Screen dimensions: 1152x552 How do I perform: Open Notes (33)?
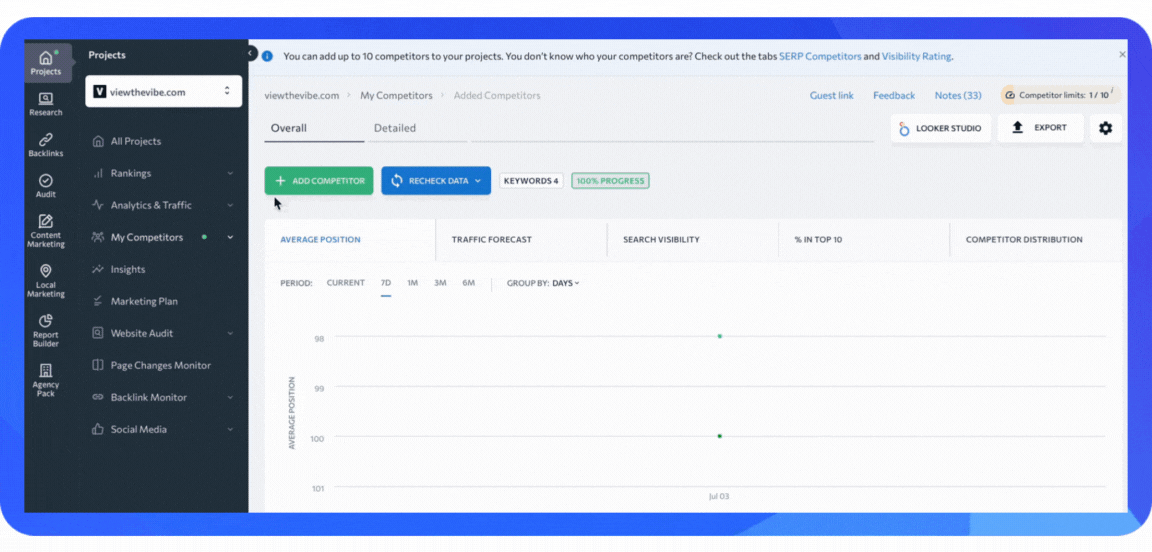(x=958, y=96)
